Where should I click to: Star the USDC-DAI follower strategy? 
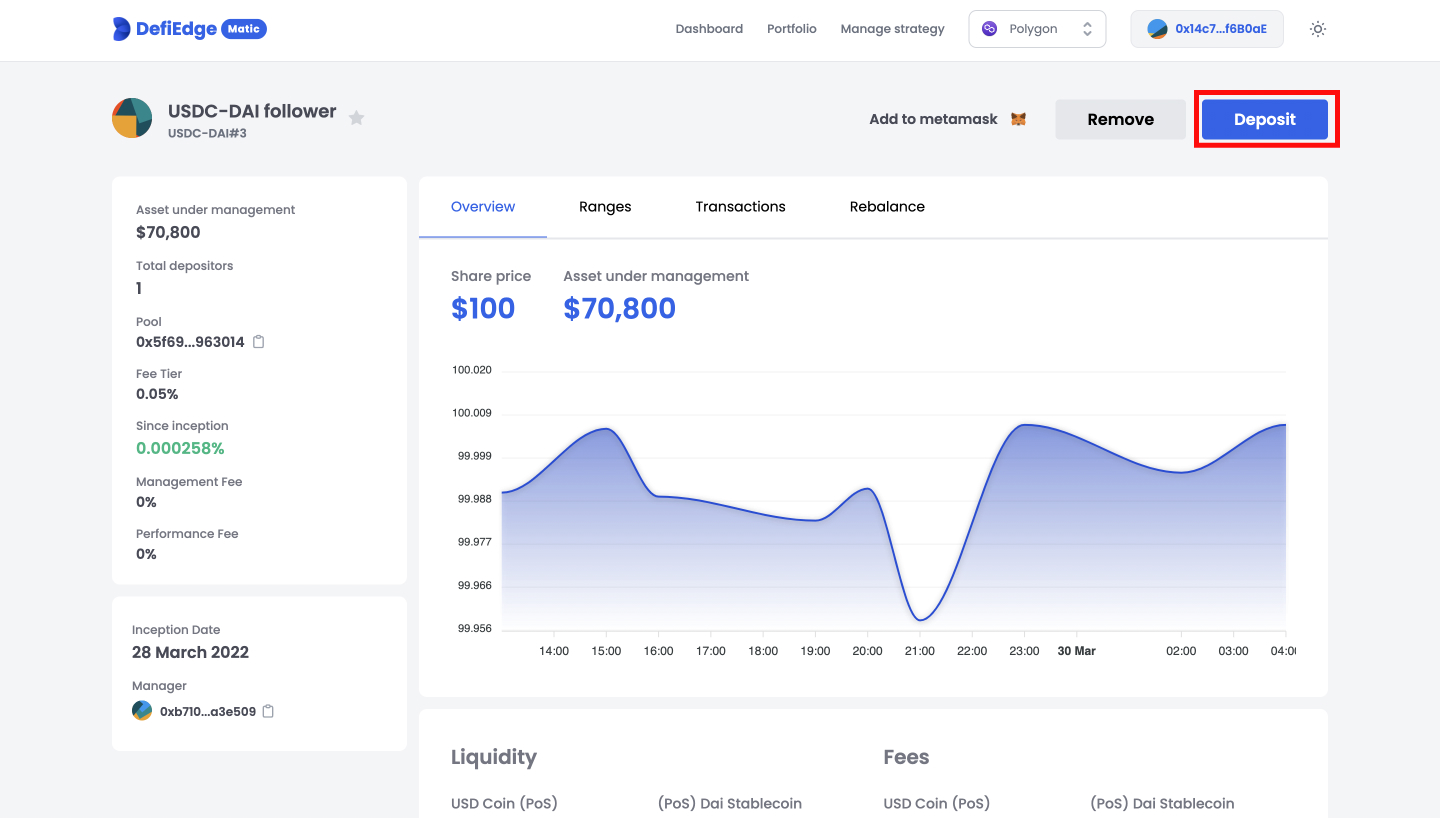(x=356, y=118)
